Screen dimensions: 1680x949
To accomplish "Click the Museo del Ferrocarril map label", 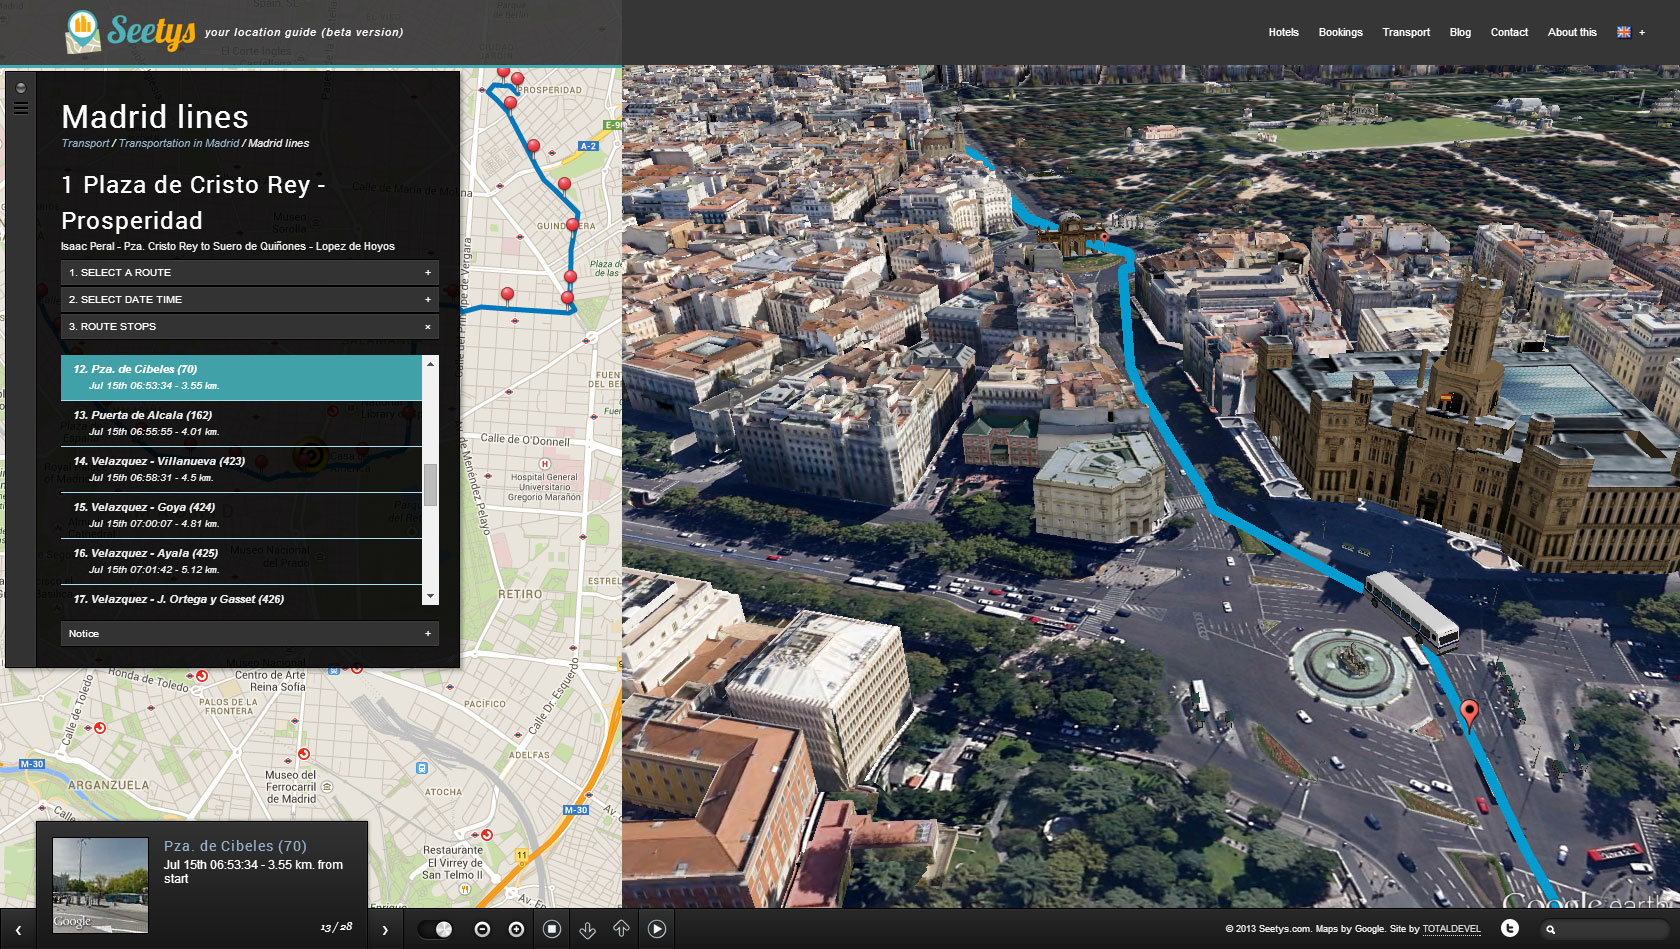I will (291, 787).
